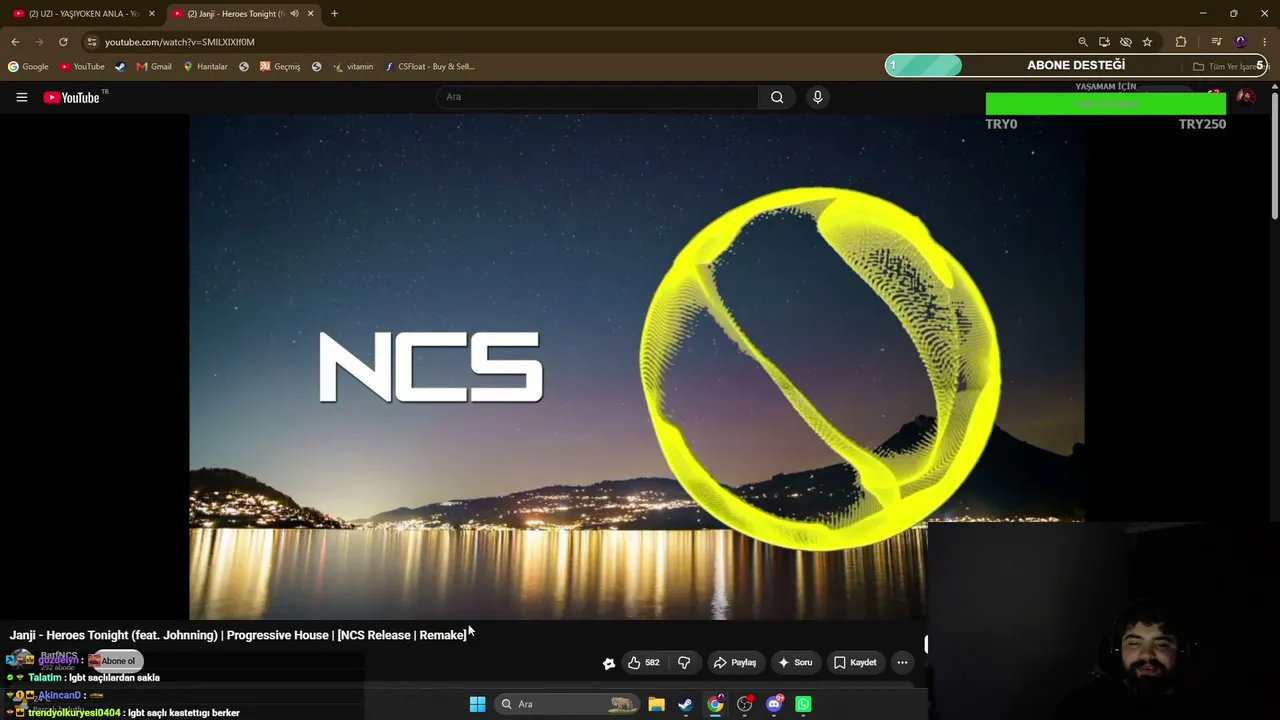The image size is (1280, 720).
Task: Open the CSFloat - Buy & Sell bookmark
Action: tap(430, 67)
